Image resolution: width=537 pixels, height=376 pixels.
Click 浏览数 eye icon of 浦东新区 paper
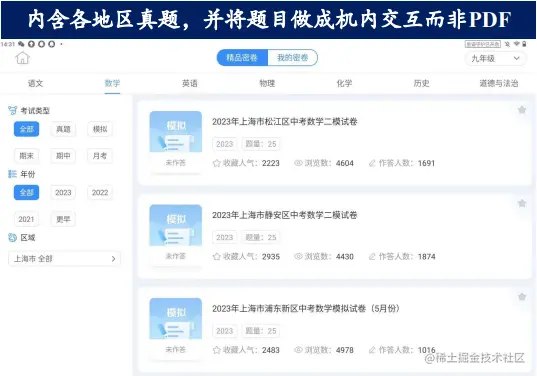tap(298, 350)
